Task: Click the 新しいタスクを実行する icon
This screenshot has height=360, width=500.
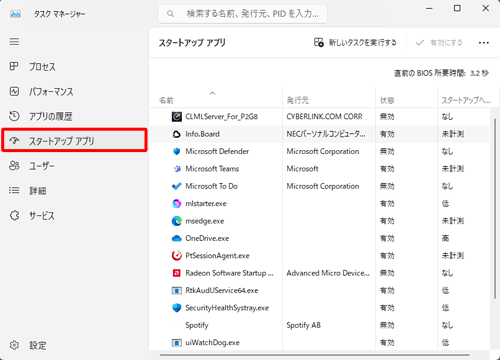Action: (319, 42)
